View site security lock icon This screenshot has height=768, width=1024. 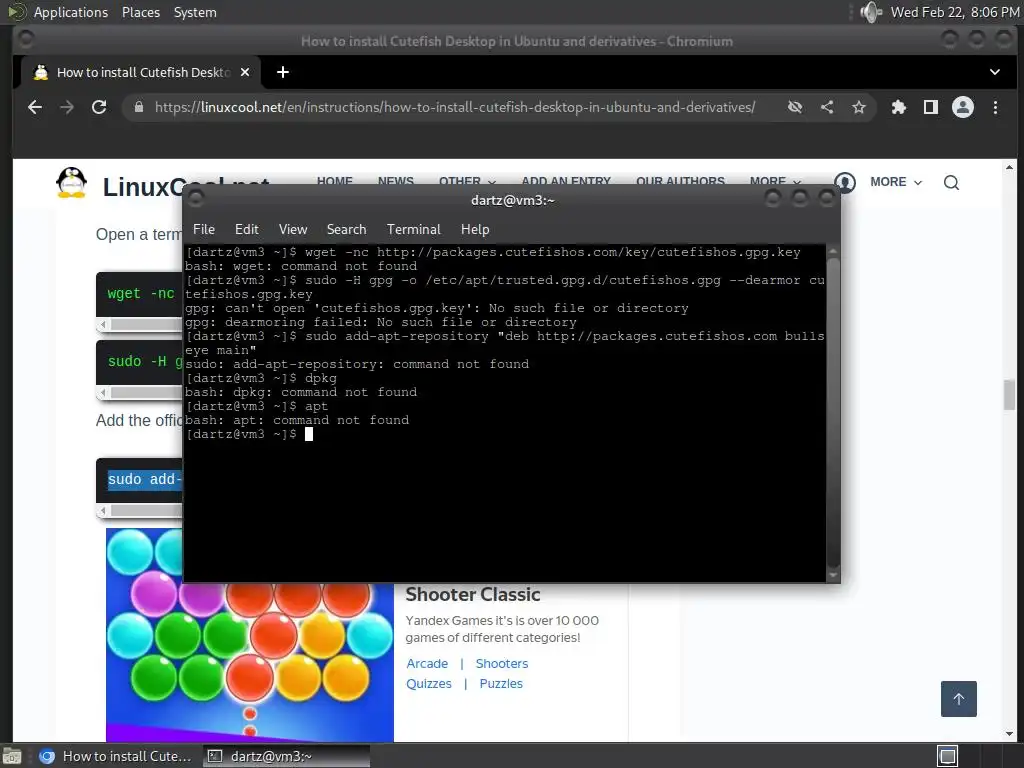pos(138,107)
